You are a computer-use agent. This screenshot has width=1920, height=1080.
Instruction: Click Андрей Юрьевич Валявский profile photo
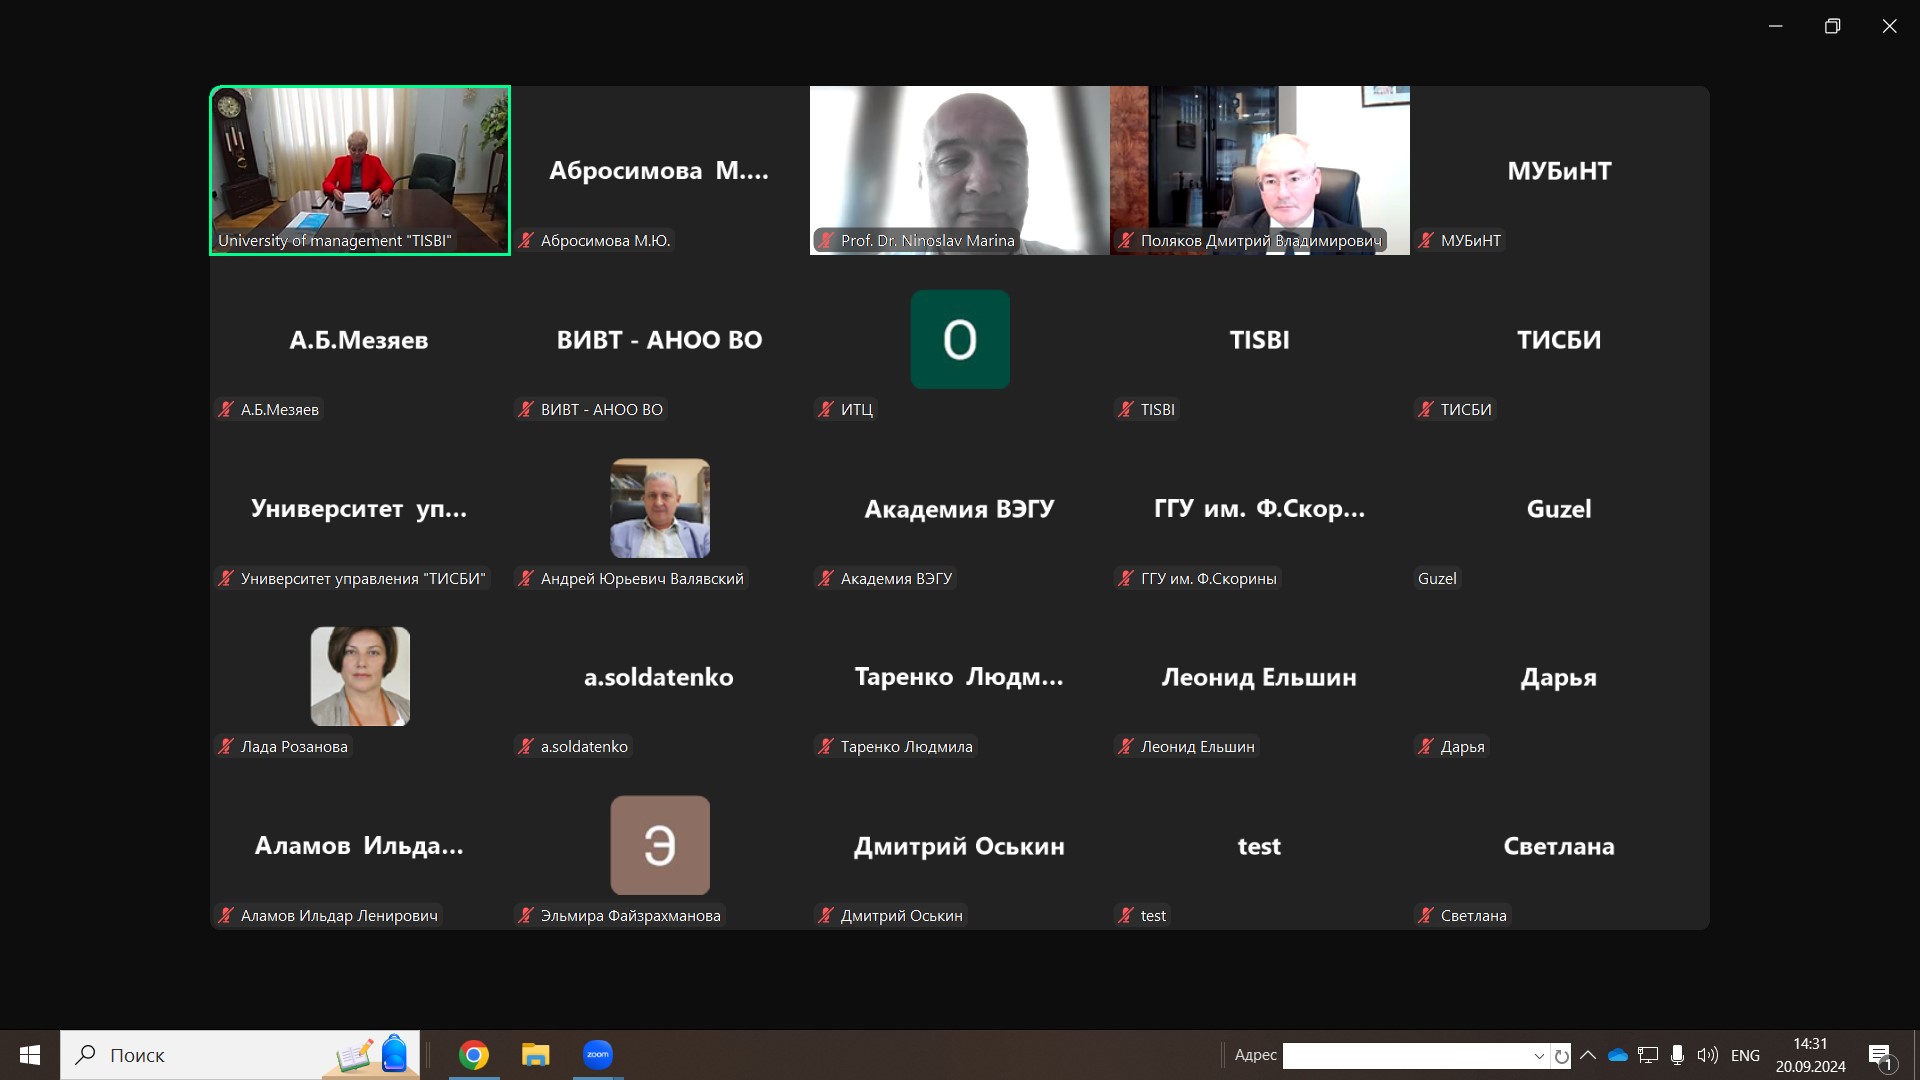[x=660, y=508]
